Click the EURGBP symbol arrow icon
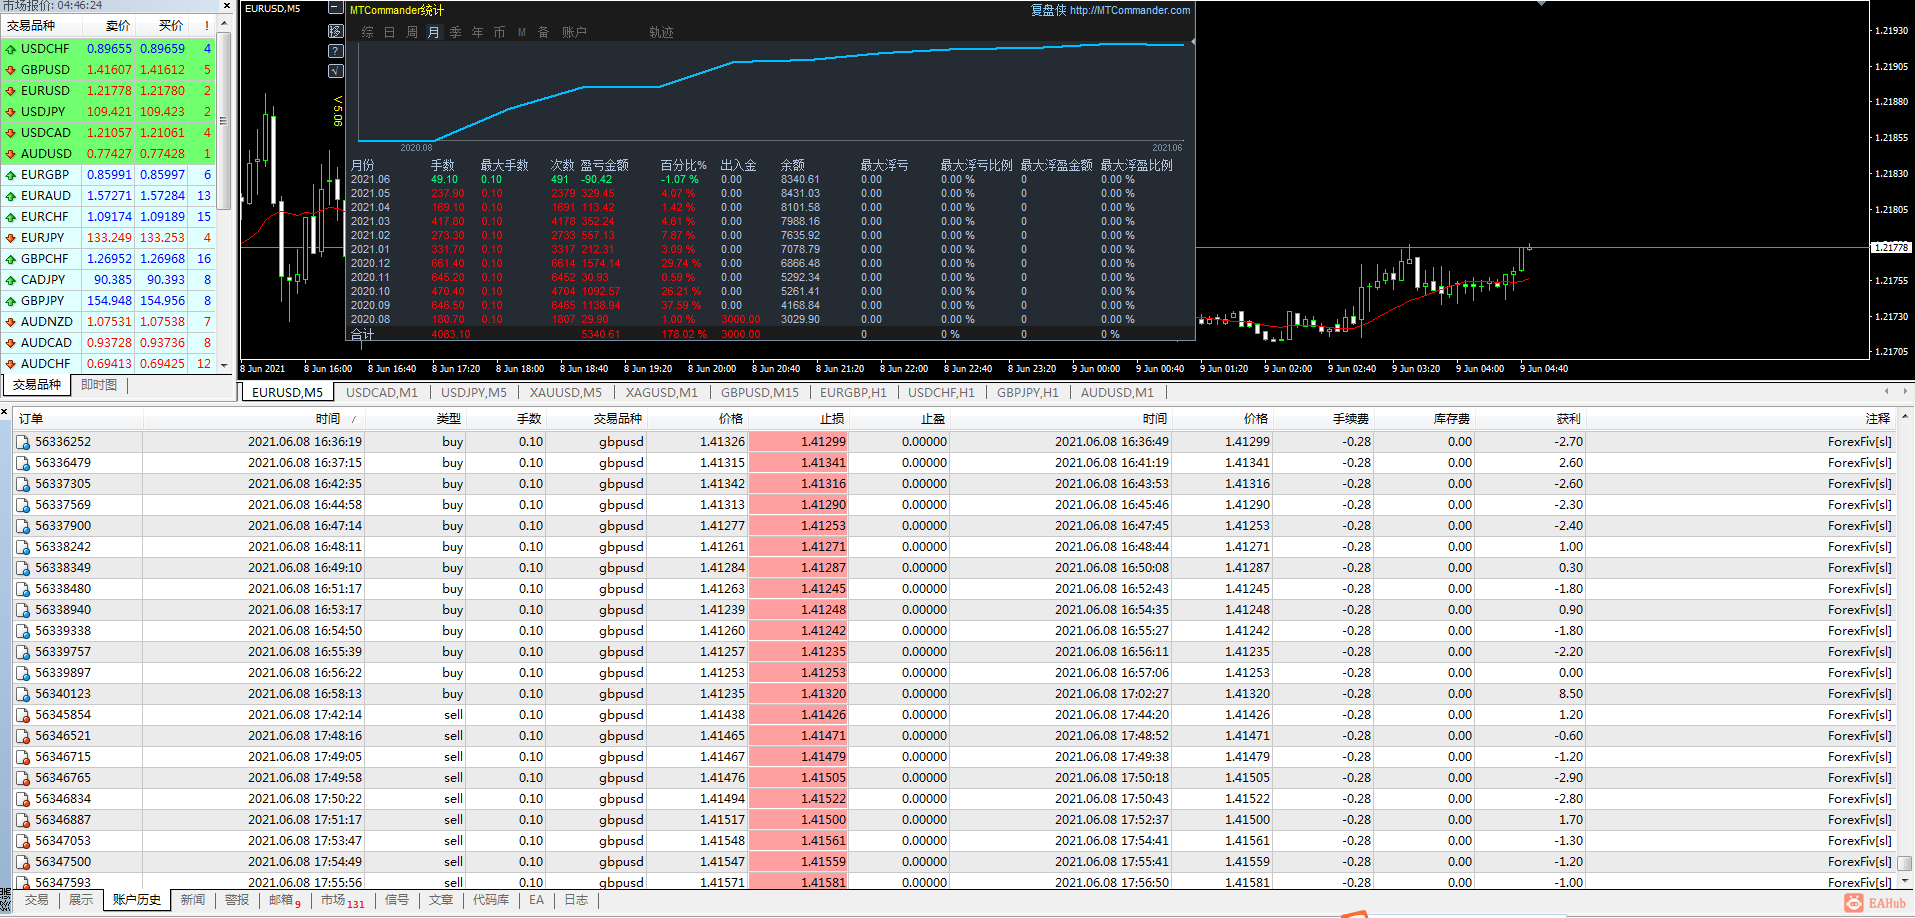This screenshot has width=1915, height=918. coord(11,175)
